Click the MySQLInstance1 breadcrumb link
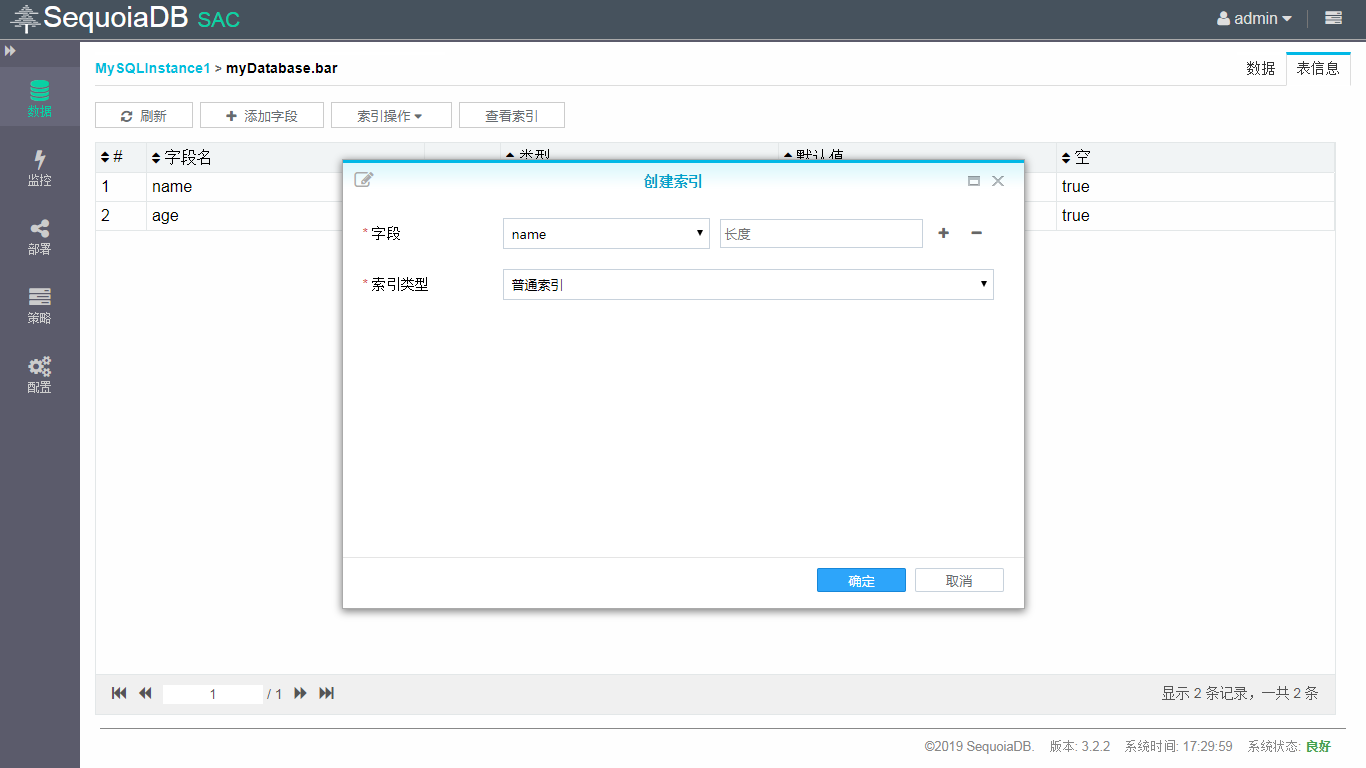The image size is (1366, 768). point(152,68)
